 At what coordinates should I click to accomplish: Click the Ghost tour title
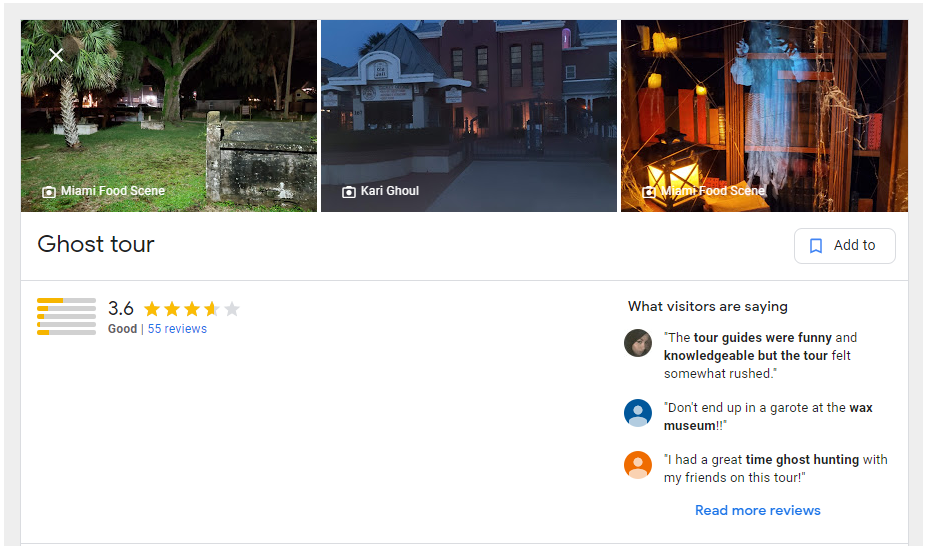96,244
